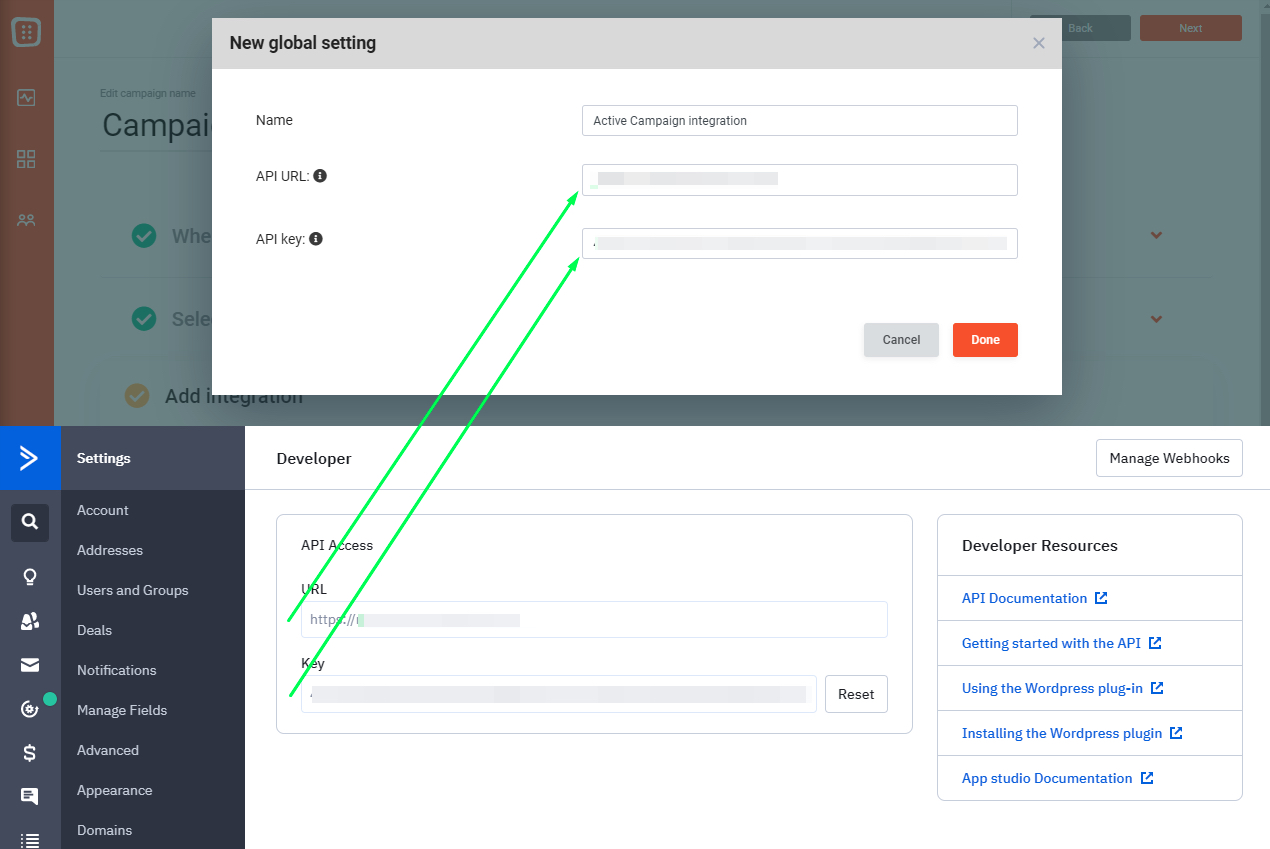Click Cancel in the dialog

click(901, 340)
